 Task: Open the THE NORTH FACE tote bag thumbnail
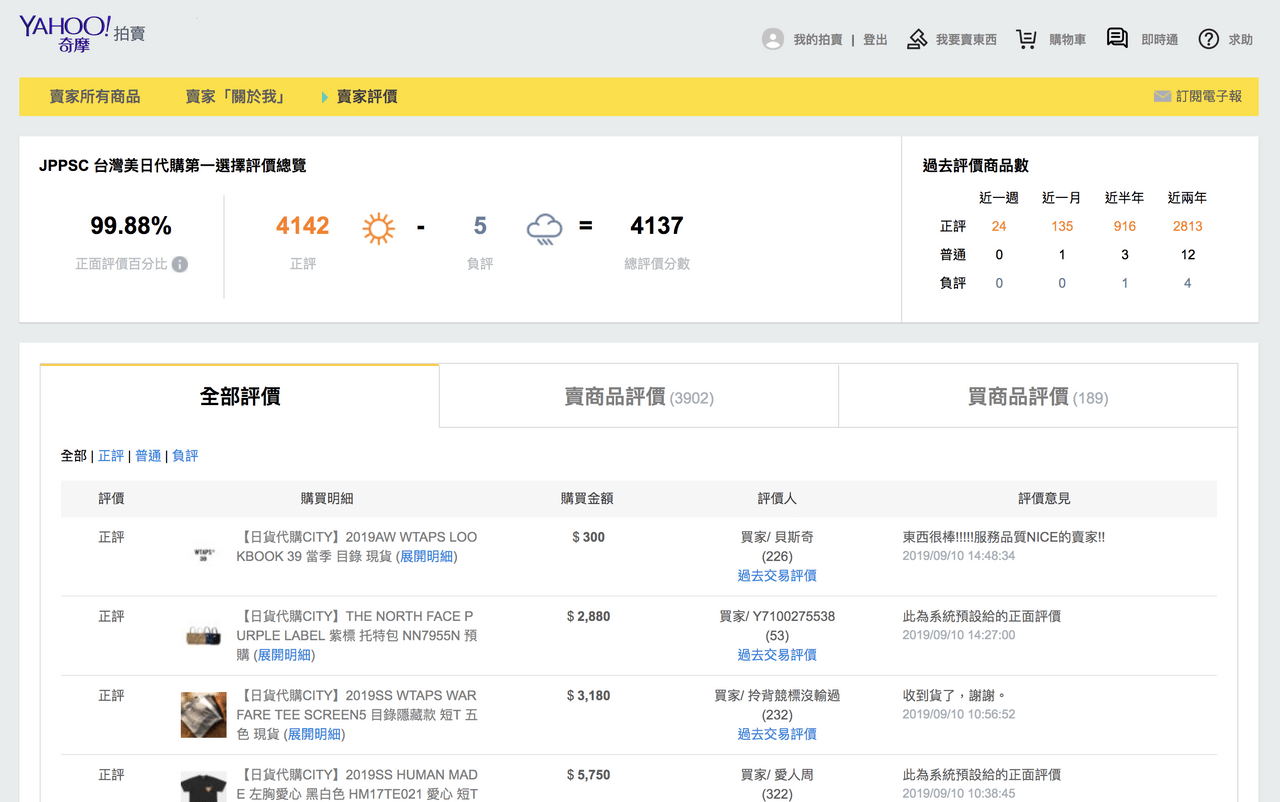[203, 635]
